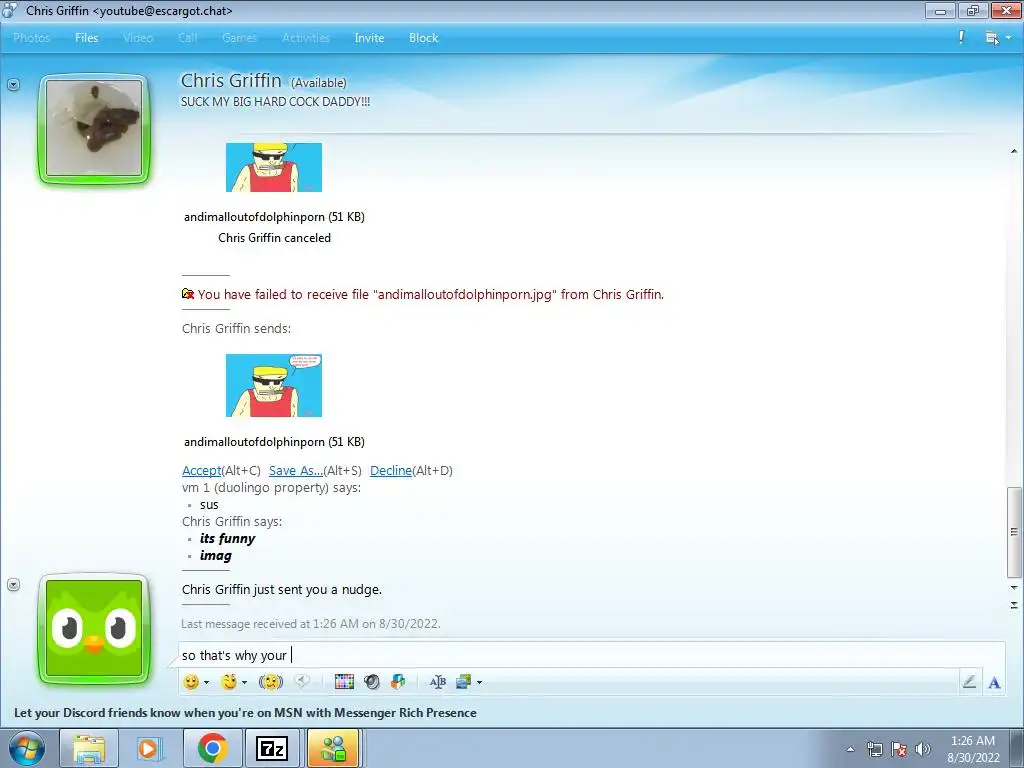Click Chris Griffin's display picture
1024x768 pixels.
click(94, 128)
